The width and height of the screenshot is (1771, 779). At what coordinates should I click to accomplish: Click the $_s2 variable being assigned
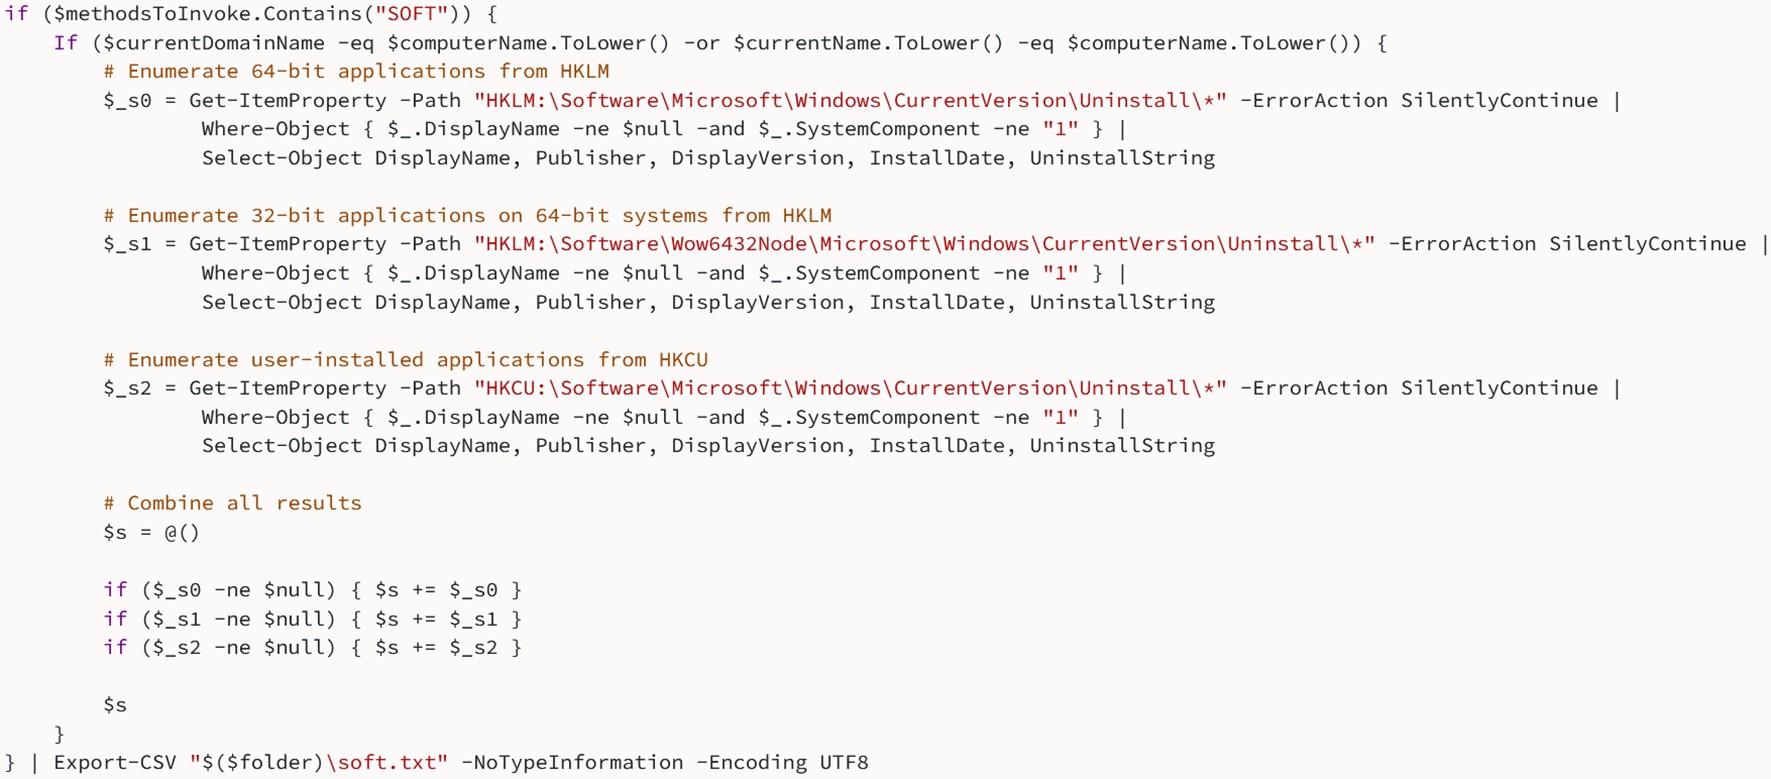pos(127,388)
